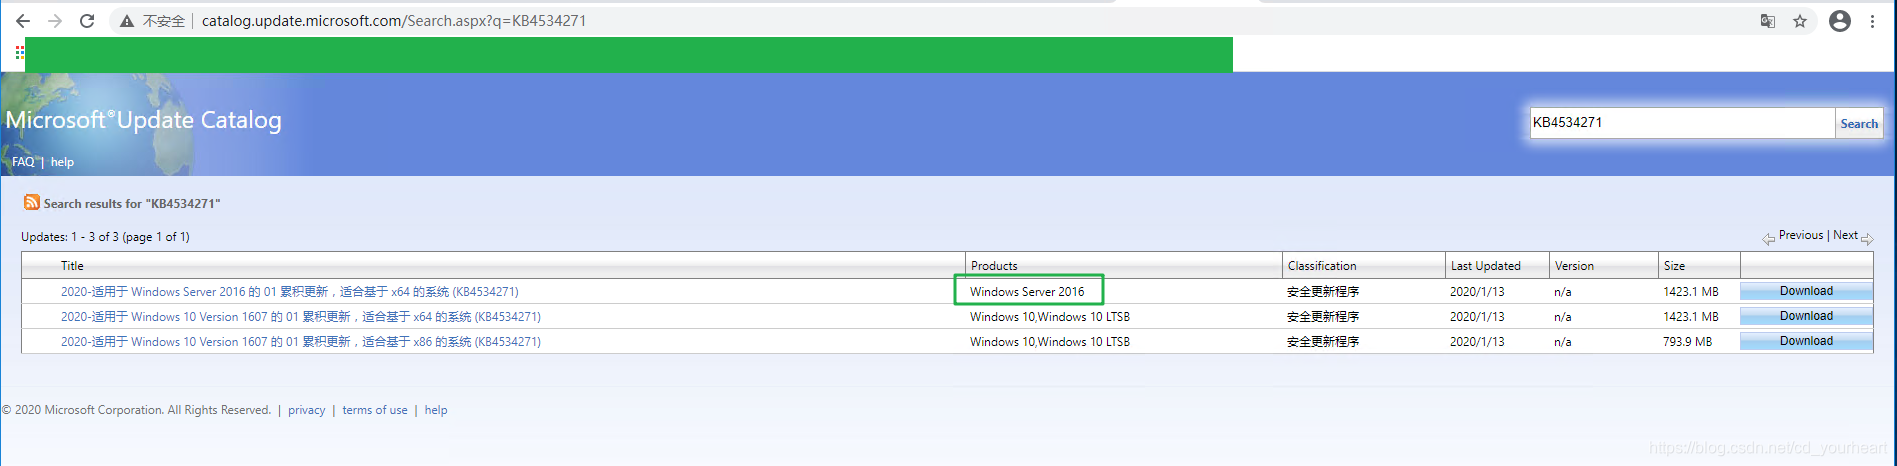Screen dimensions: 1897x466
Task: Open the Windows Server 2016 x64 update link
Action: (290, 292)
